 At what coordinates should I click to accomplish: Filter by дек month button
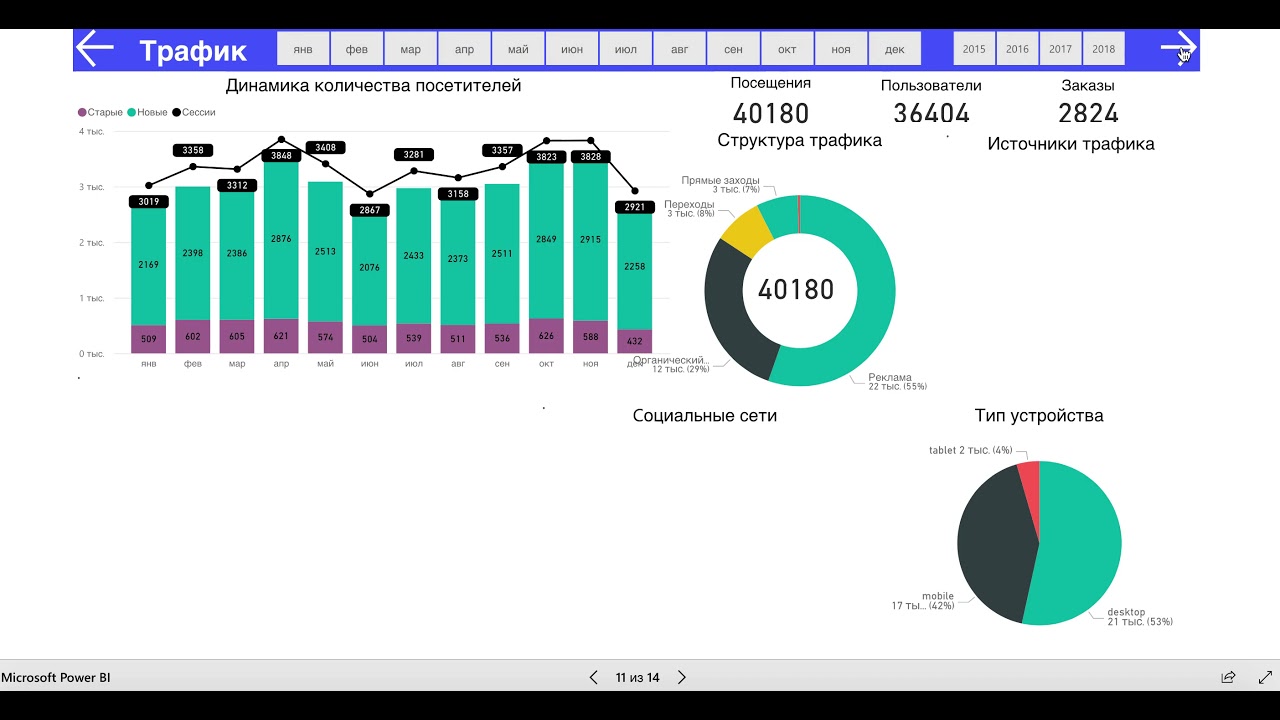pyautogui.click(x=895, y=49)
